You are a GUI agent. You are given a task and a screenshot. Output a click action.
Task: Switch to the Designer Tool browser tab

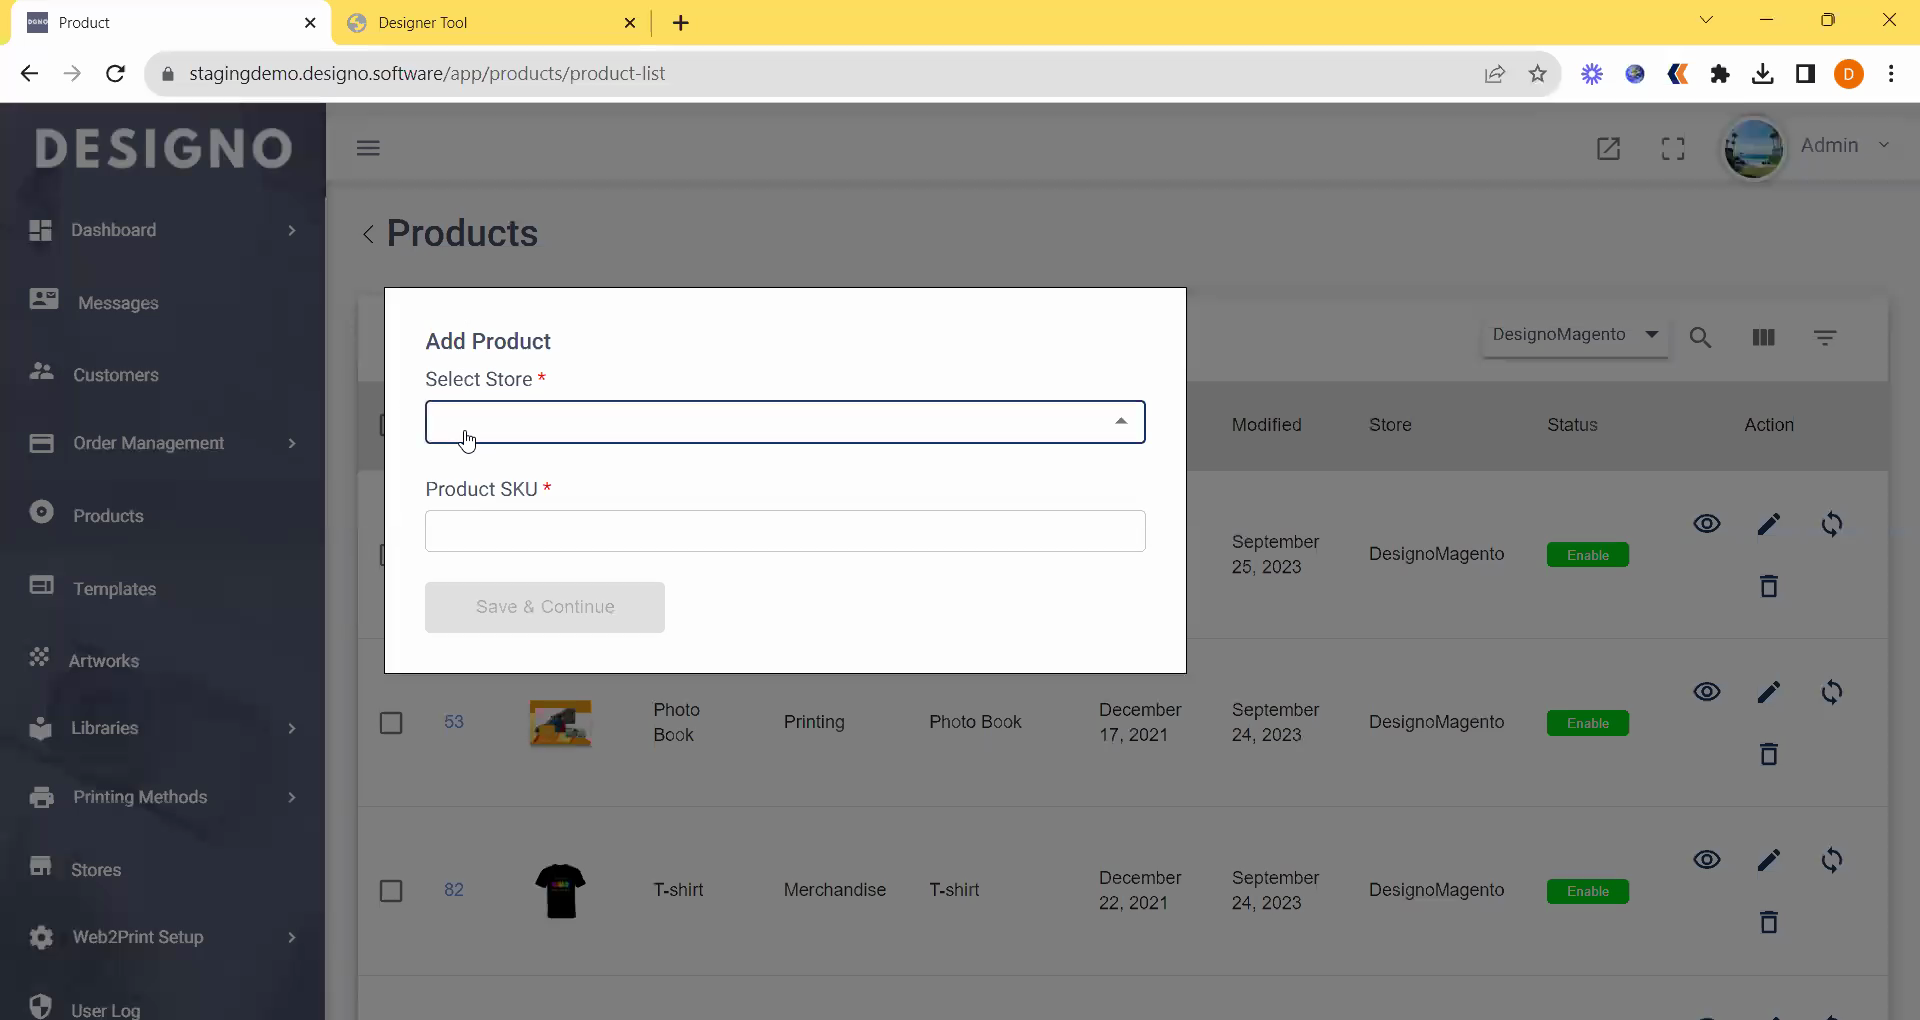(x=490, y=23)
